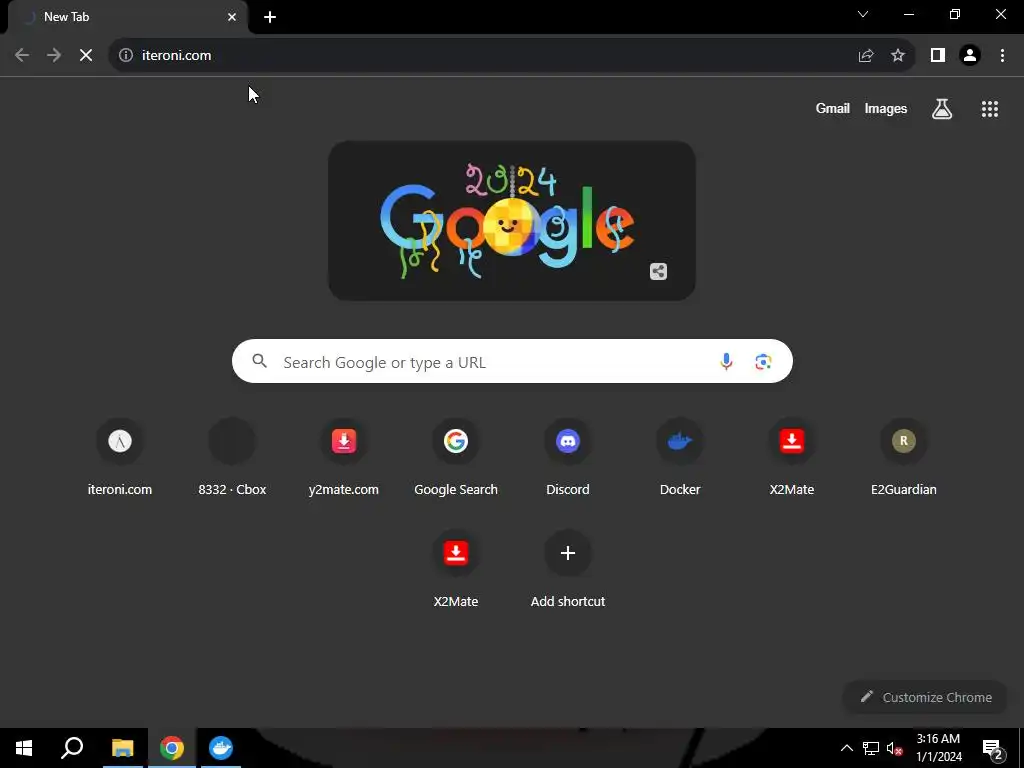Go back to the previous page
The height and width of the screenshot is (768, 1024).
(x=22, y=56)
